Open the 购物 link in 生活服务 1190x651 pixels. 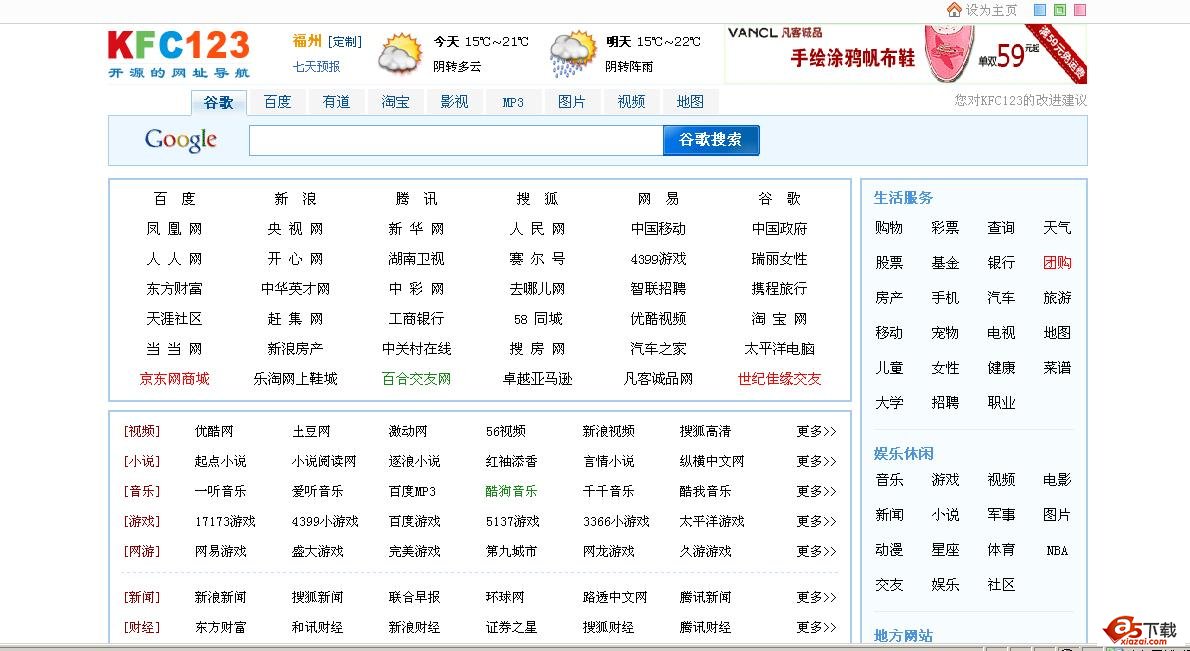click(889, 228)
